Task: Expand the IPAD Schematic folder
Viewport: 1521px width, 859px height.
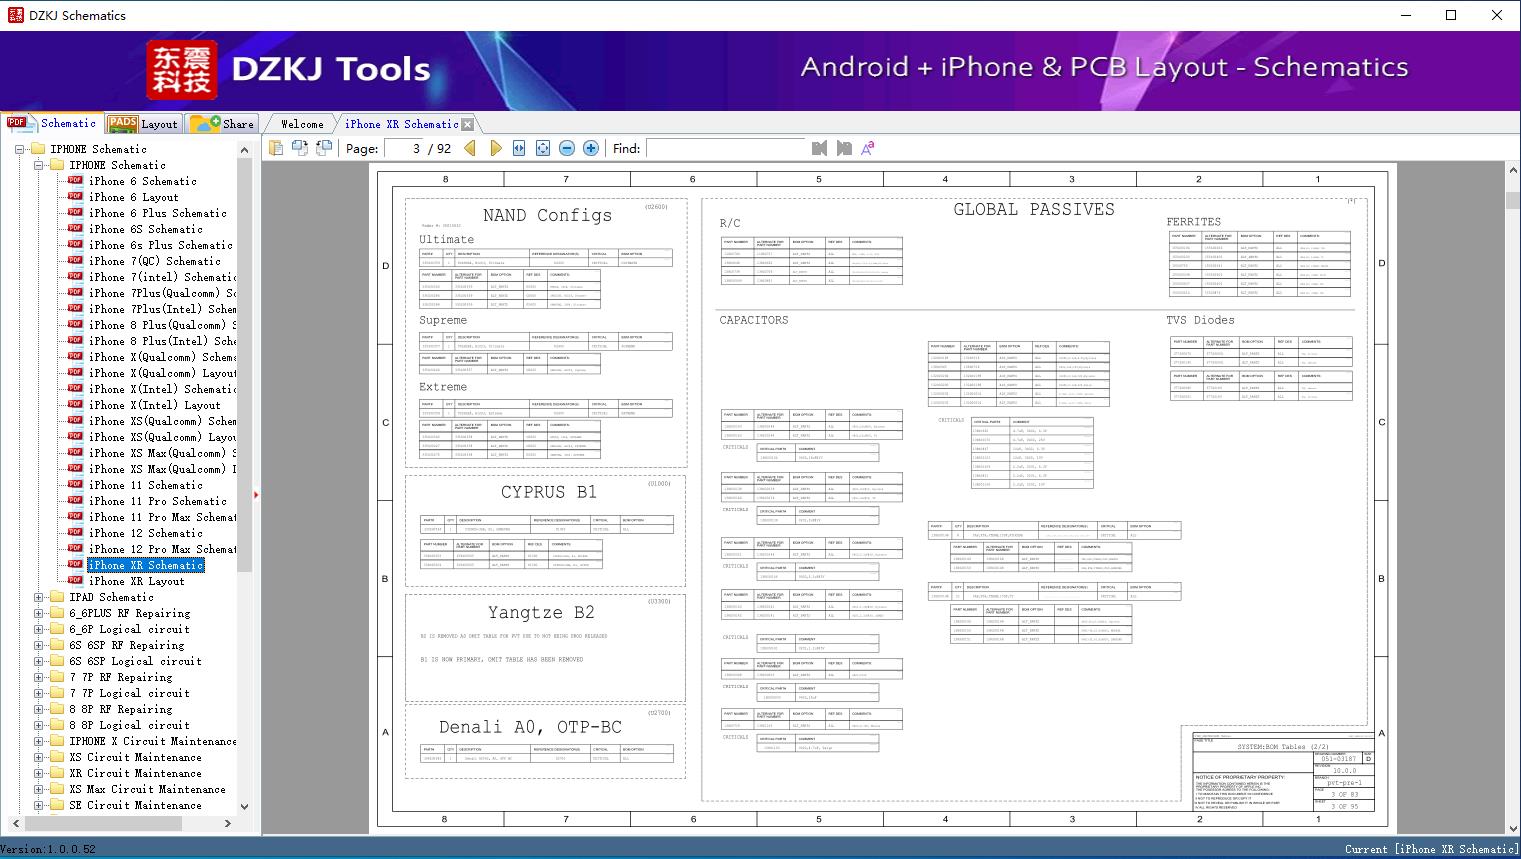Action: [x=39, y=597]
